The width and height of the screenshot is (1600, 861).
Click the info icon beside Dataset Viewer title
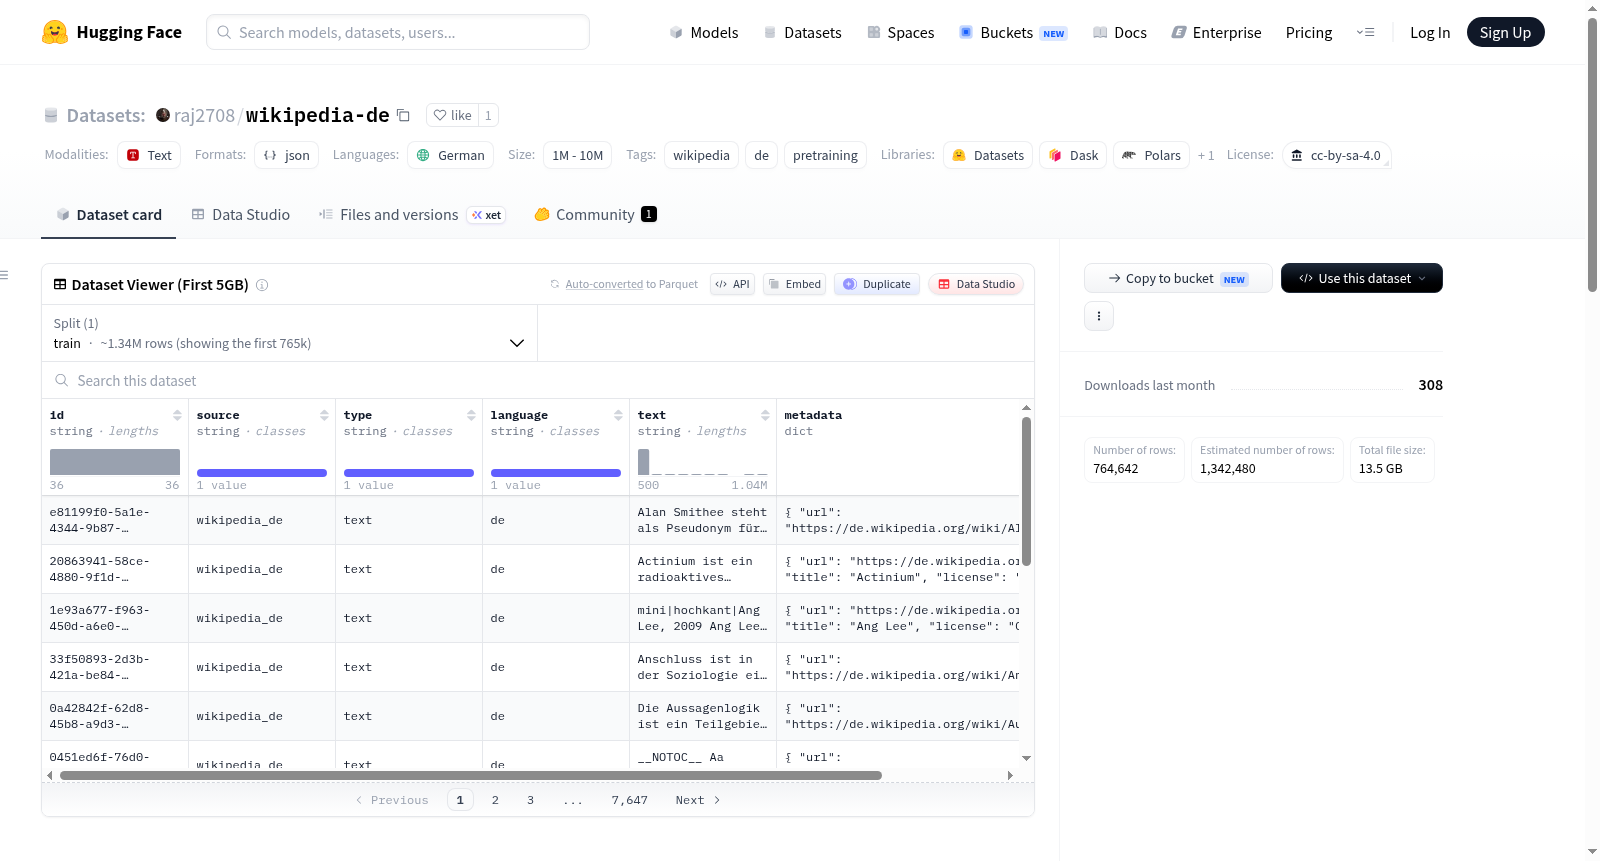pos(262,285)
